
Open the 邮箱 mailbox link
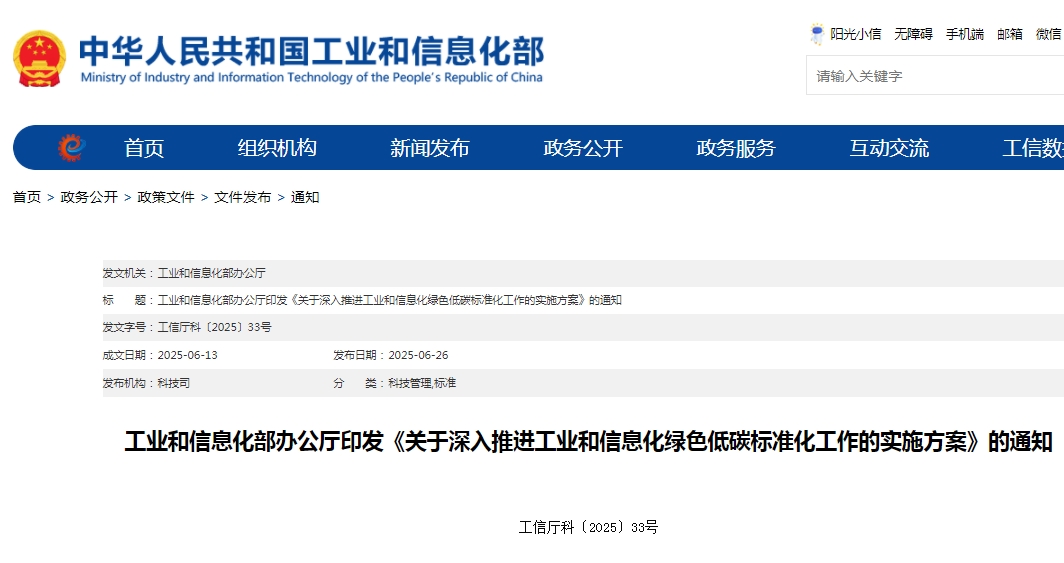click(1009, 34)
